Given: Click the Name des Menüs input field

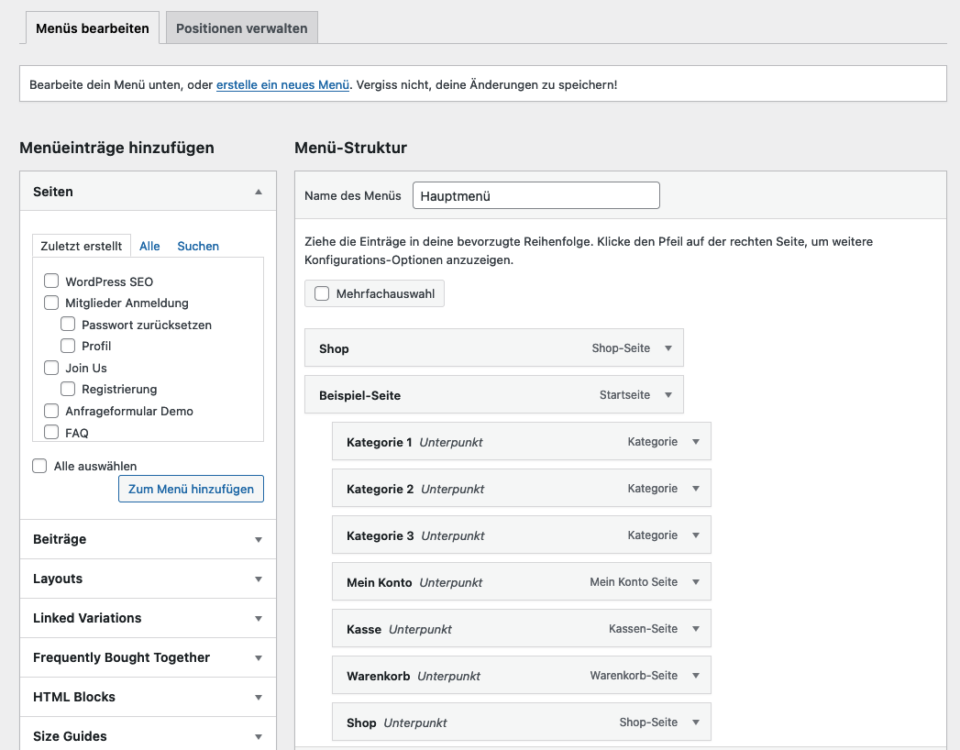Looking at the screenshot, I should point(536,195).
